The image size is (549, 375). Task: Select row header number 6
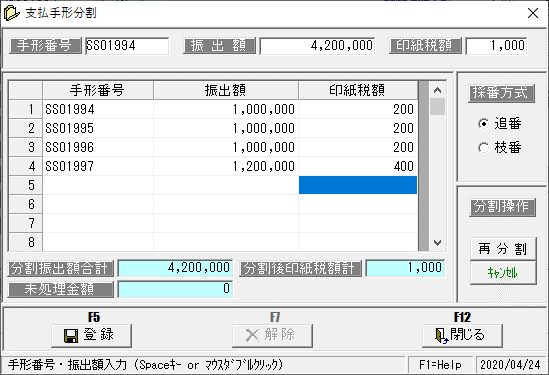(x=26, y=204)
